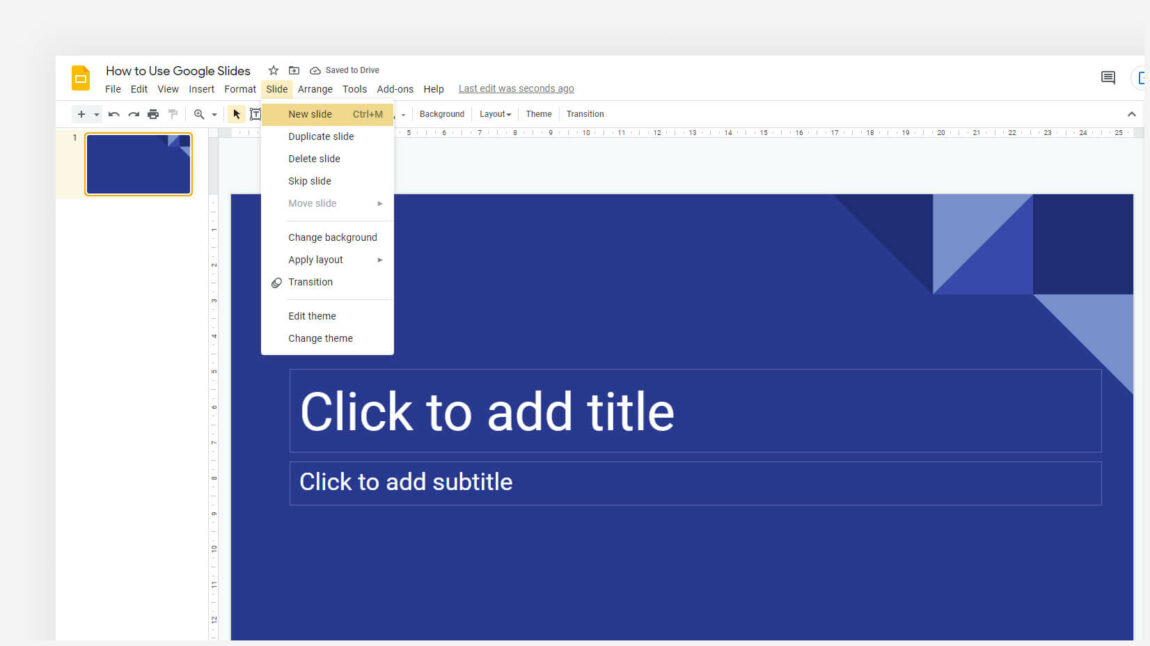Choose the Select cursor tool

(x=236, y=113)
